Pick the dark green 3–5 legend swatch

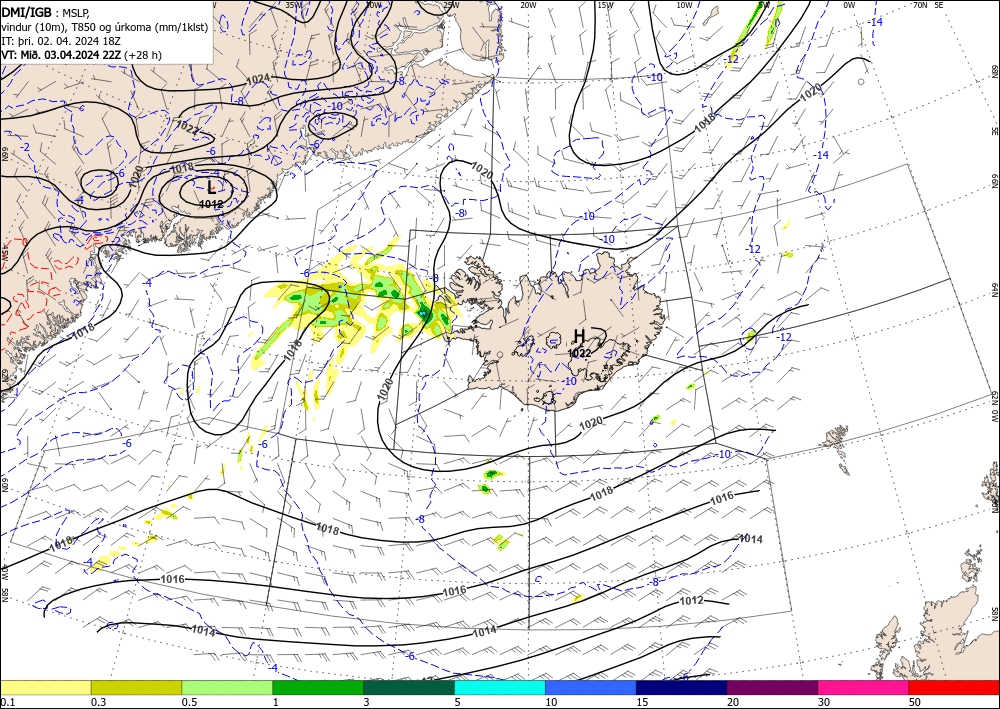coord(409,687)
